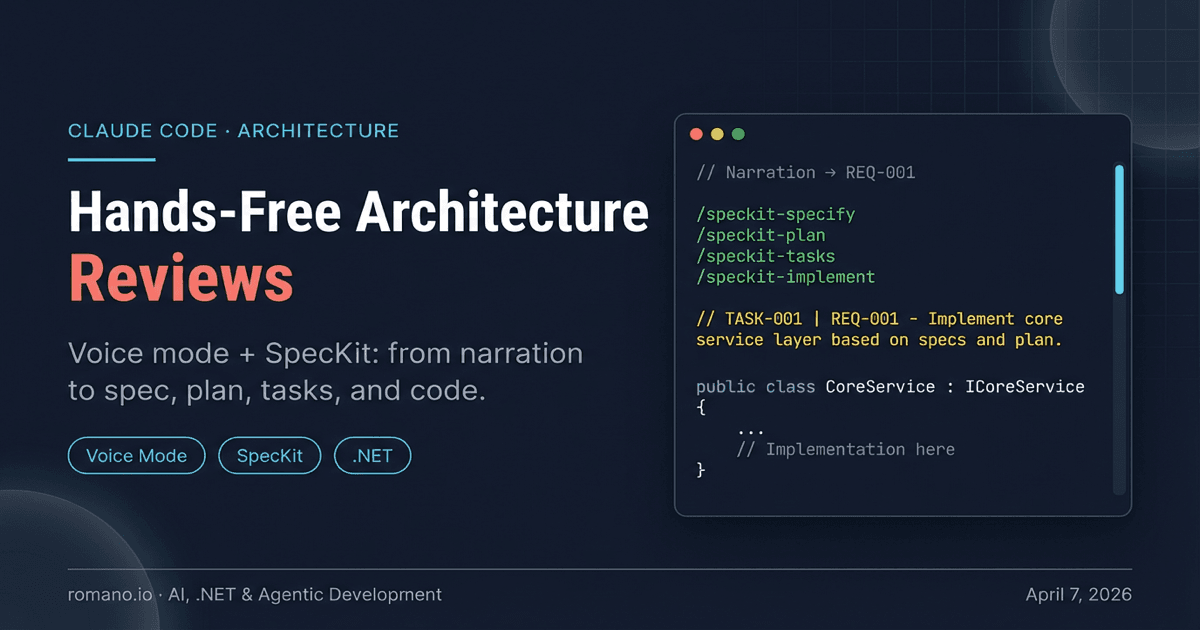1200x630 pixels.
Task: Run the /speckit-plan command
Action: click(761, 235)
